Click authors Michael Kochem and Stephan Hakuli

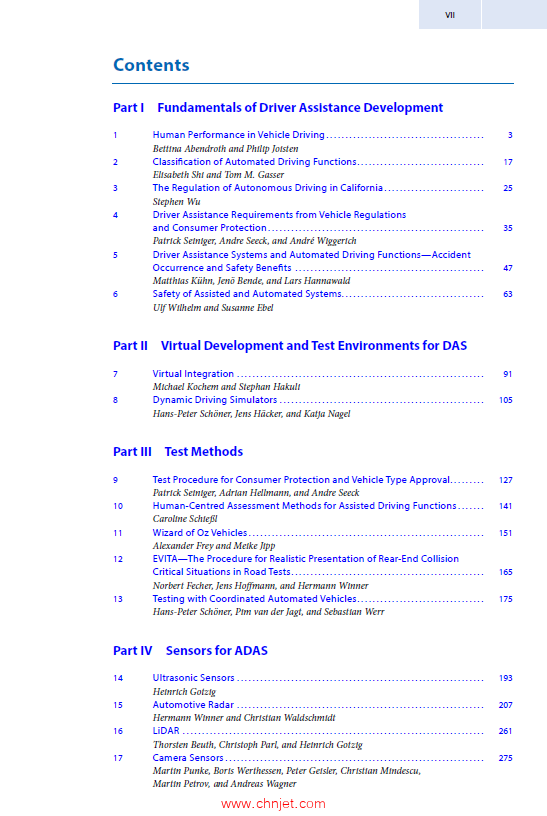click(x=226, y=387)
